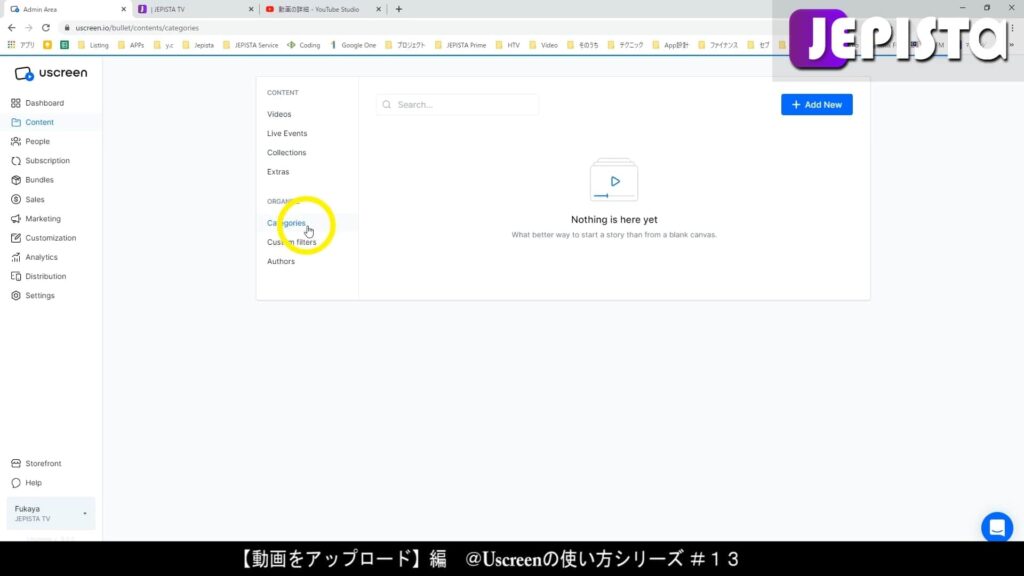Open the Bundles box icon
The height and width of the screenshot is (576, 1024).
click(x=16, y=180)
